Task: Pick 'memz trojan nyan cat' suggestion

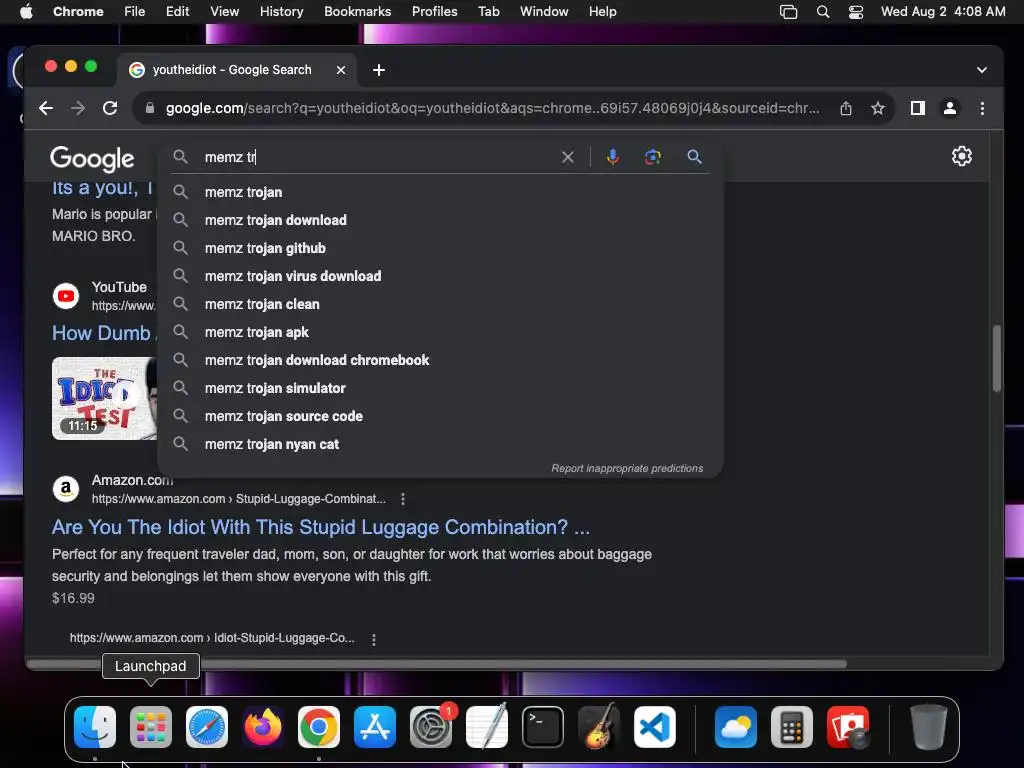Action: click(x=441, y=445)
